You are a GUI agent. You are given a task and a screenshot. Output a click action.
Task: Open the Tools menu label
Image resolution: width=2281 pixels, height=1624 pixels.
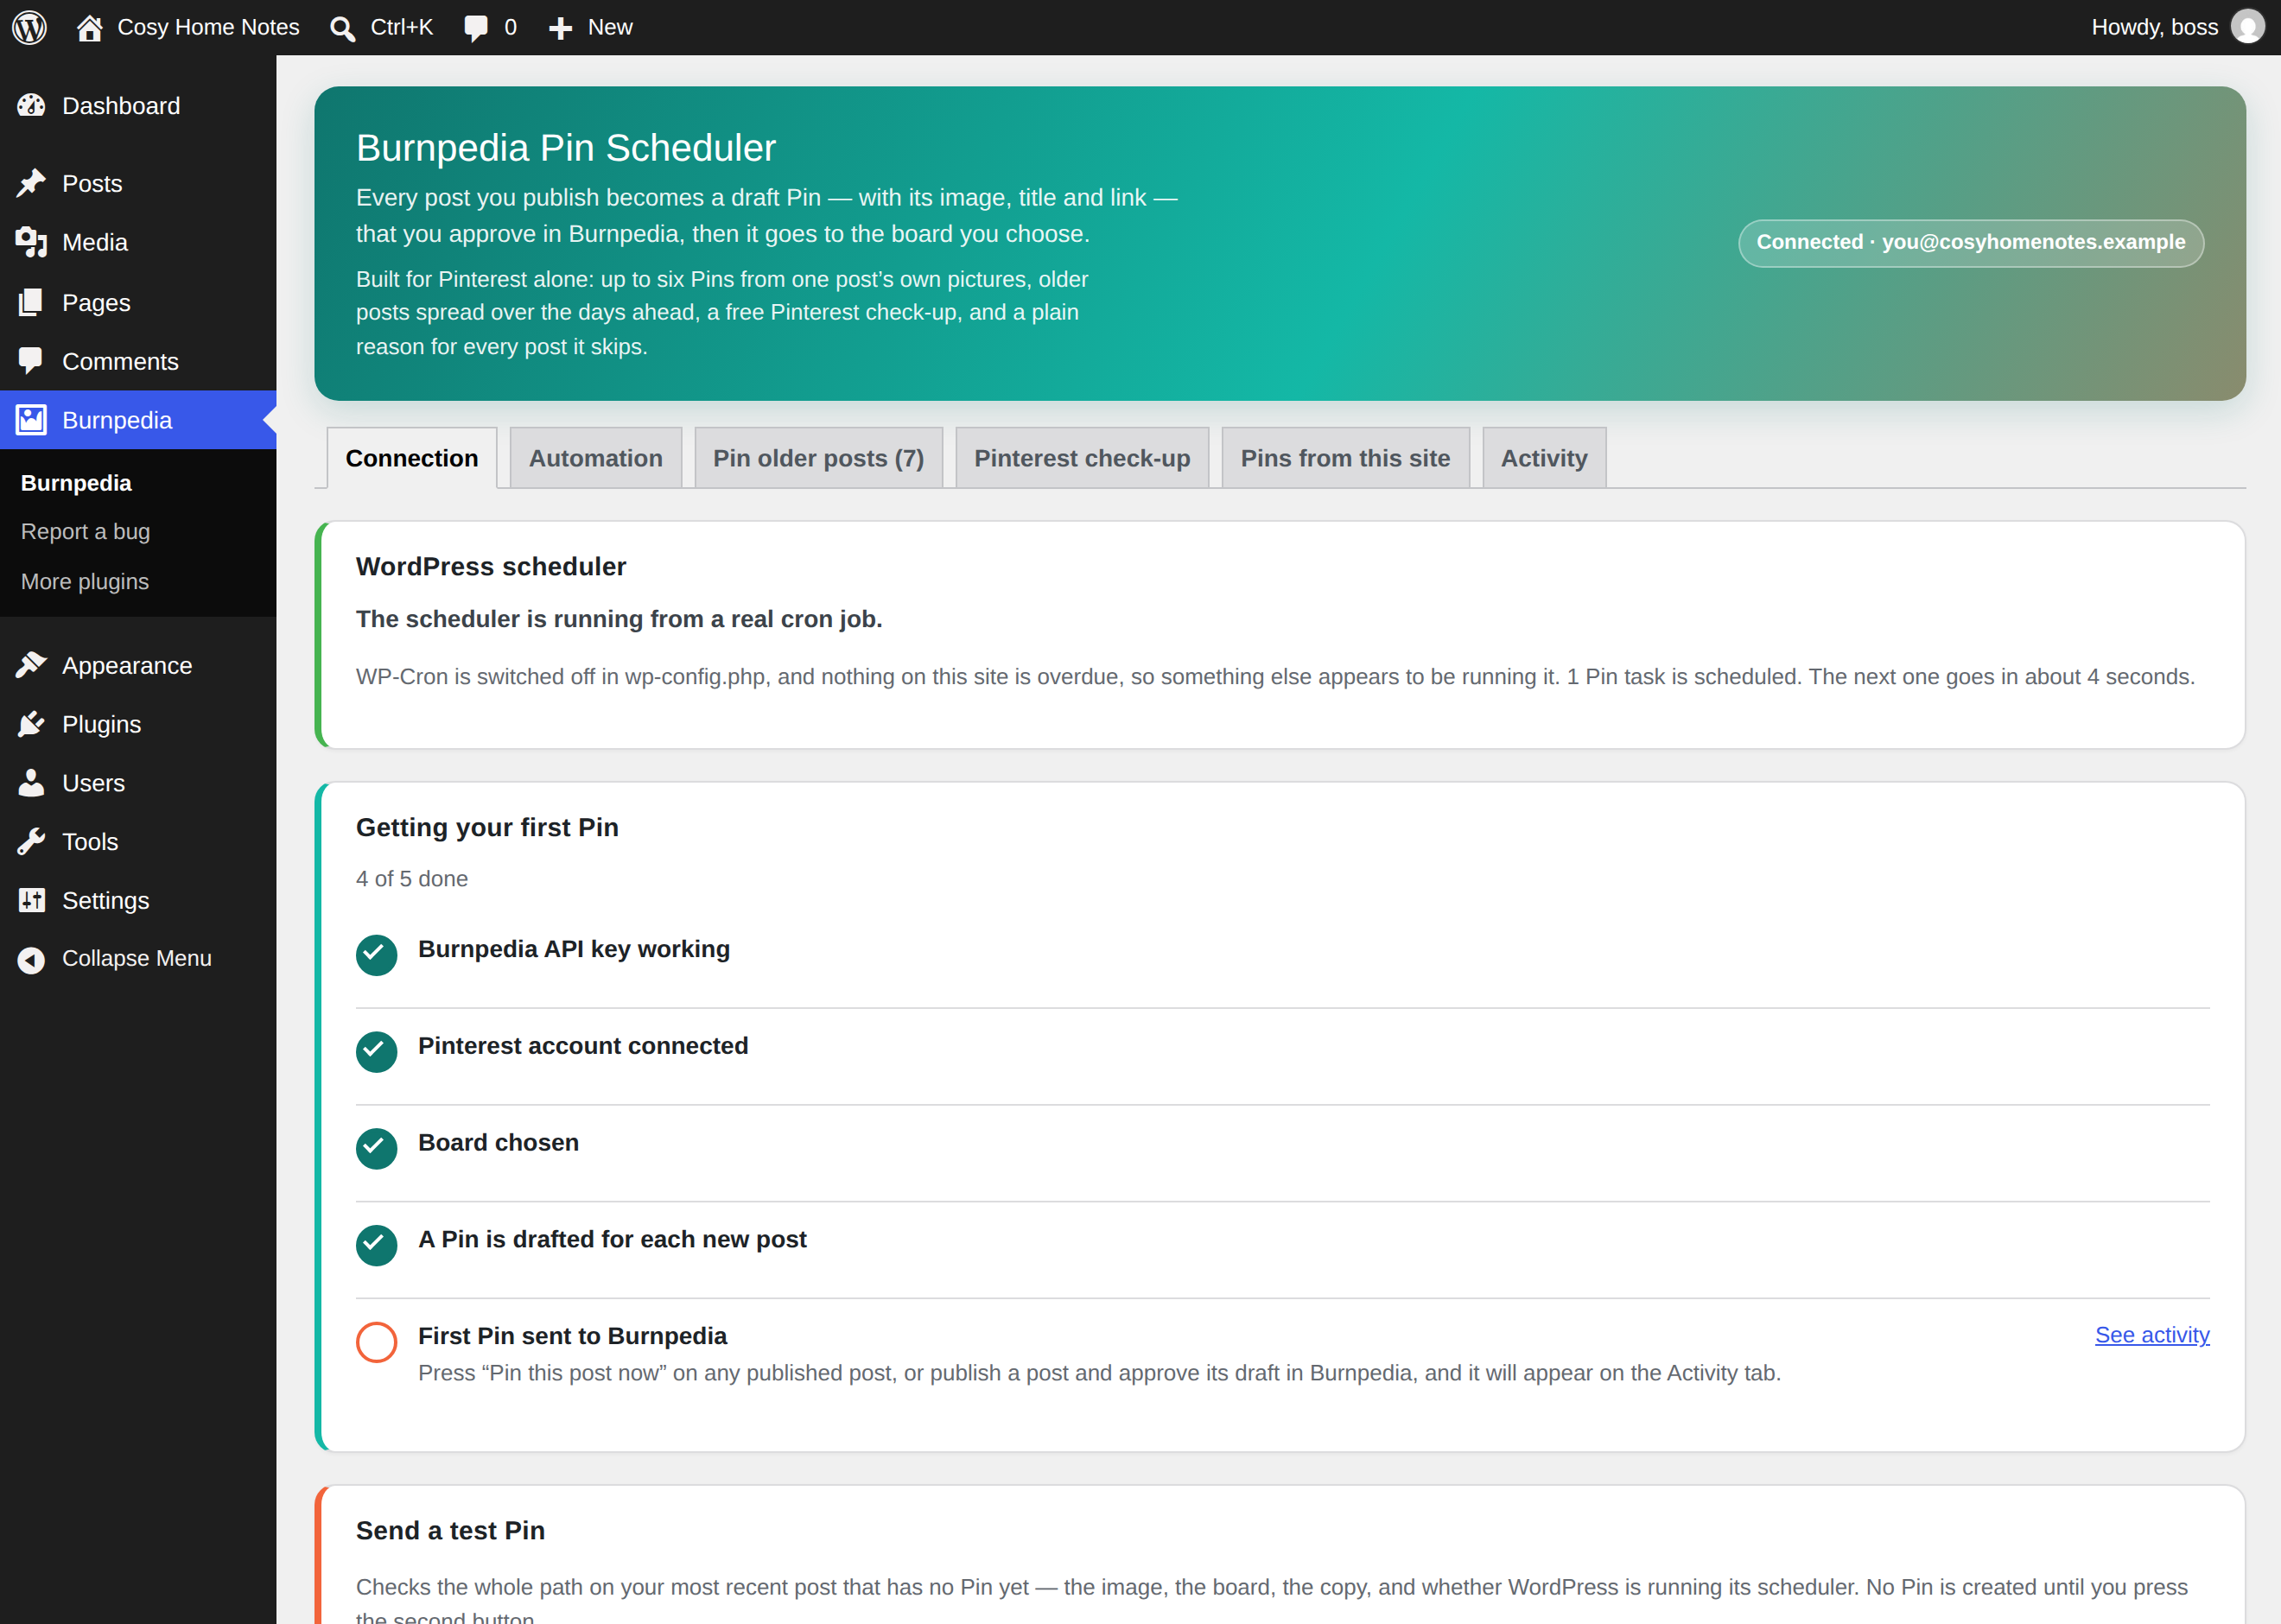click(90, 843)
